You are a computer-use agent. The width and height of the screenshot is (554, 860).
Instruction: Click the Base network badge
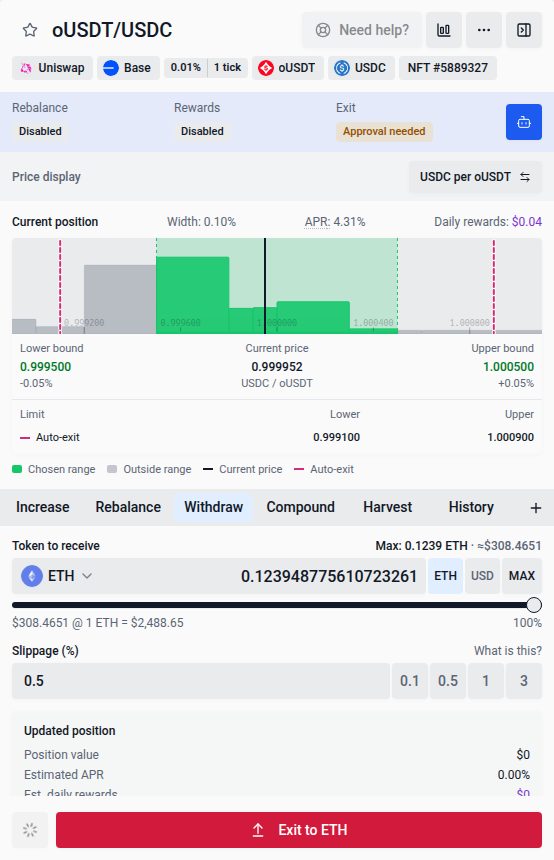click(x=128, y=68)
